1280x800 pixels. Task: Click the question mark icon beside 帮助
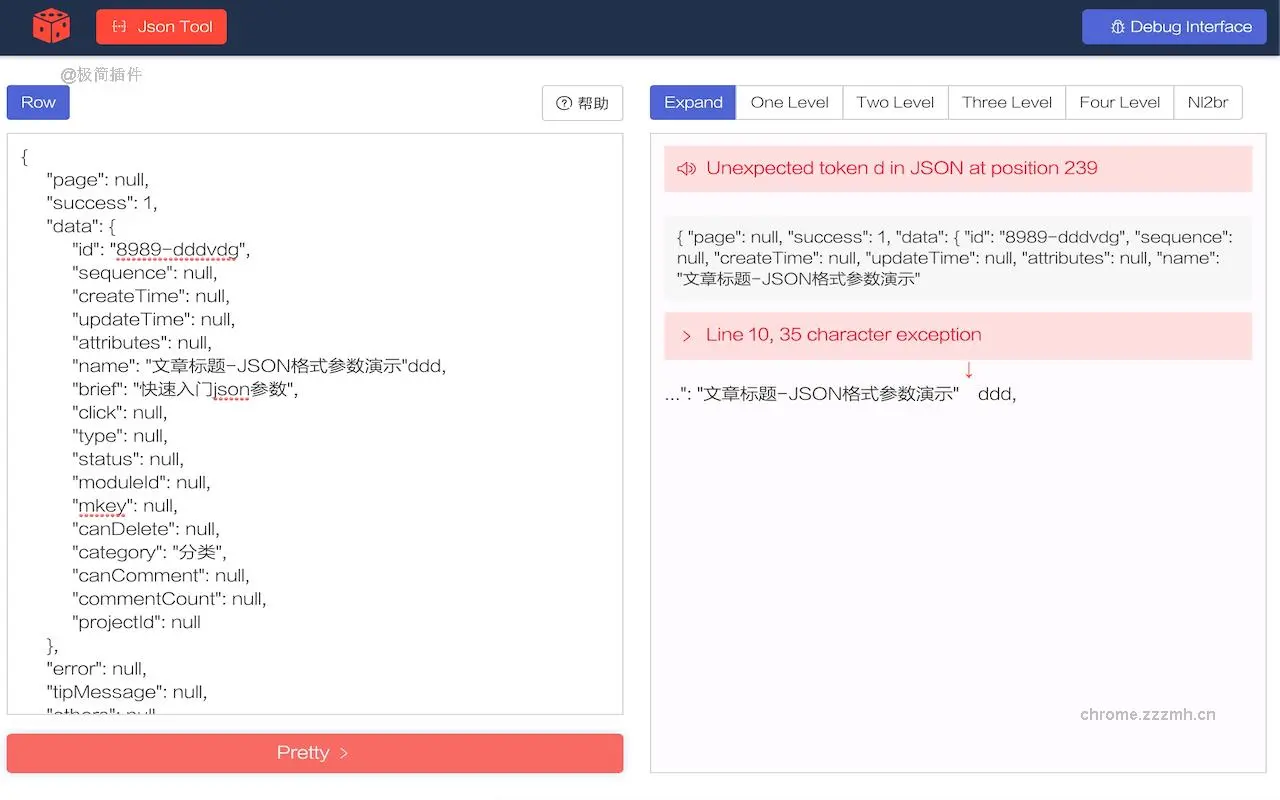pyautogui.click(x=566, y=103)
